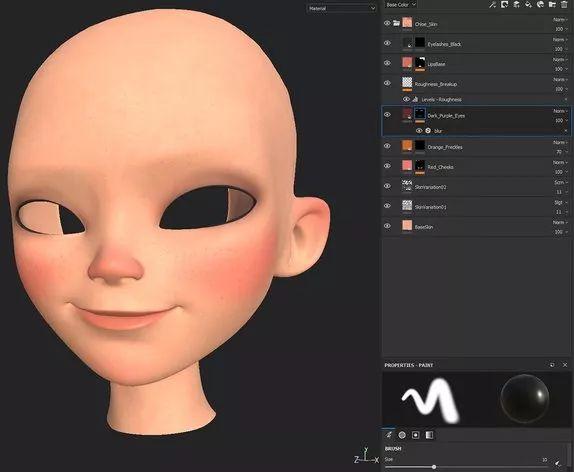Click the brush size value field

(544, 460)
